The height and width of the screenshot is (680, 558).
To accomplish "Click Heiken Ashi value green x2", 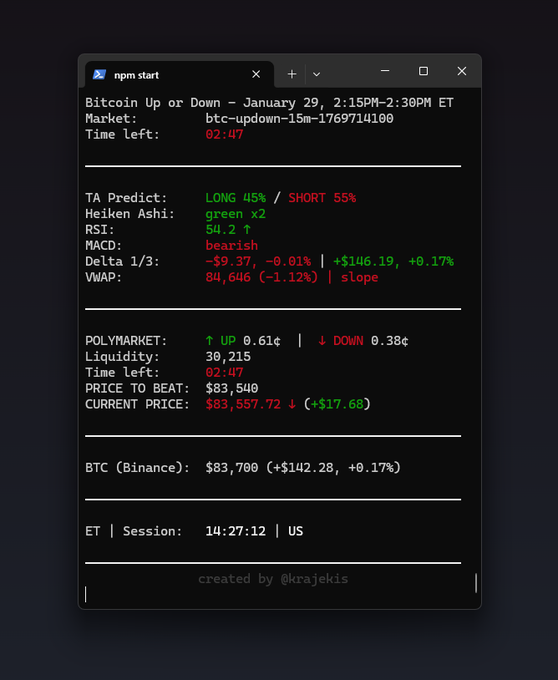I will (235, 214).
